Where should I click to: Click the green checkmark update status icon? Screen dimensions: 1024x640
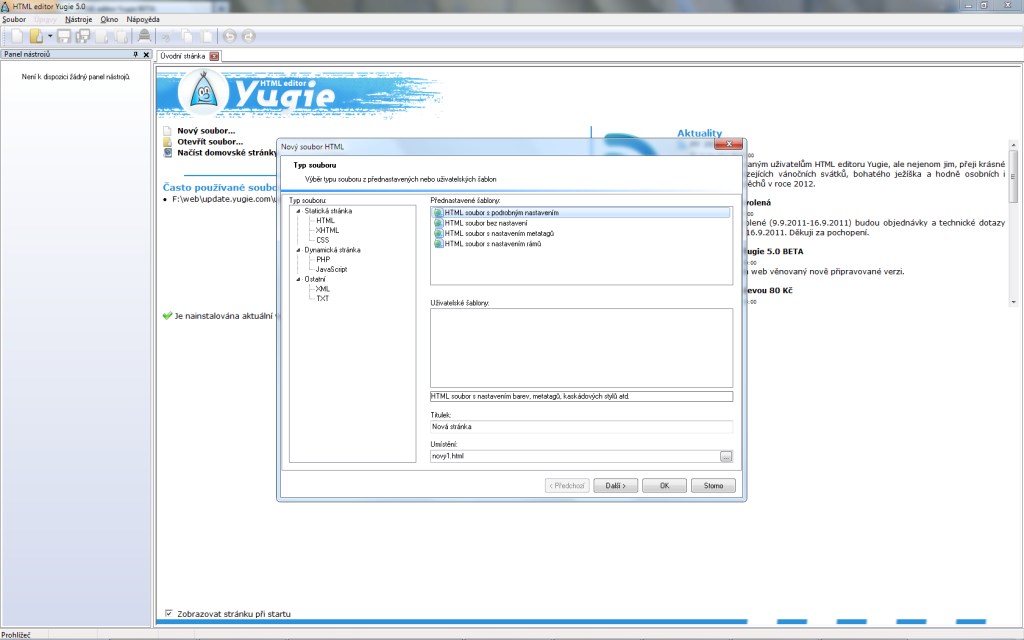[167, 316]
